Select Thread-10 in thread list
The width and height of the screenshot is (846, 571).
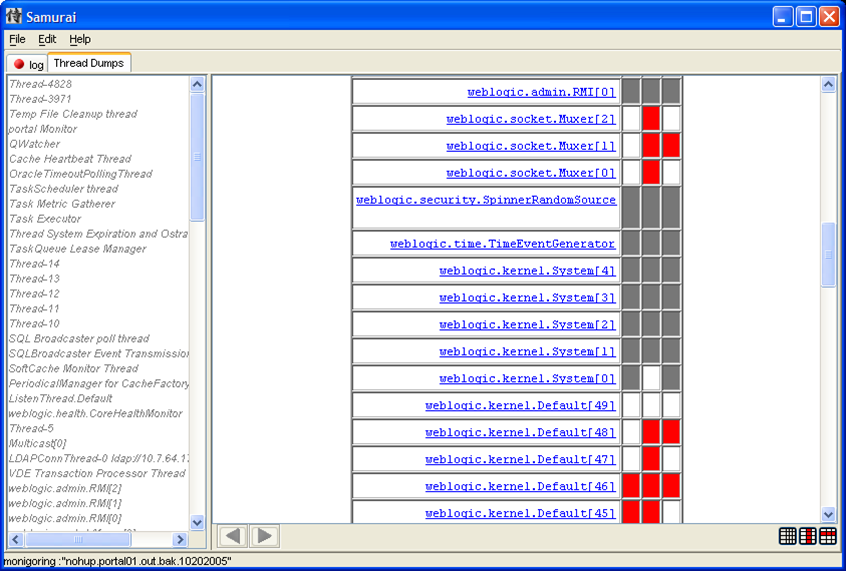tap(35, 324)
